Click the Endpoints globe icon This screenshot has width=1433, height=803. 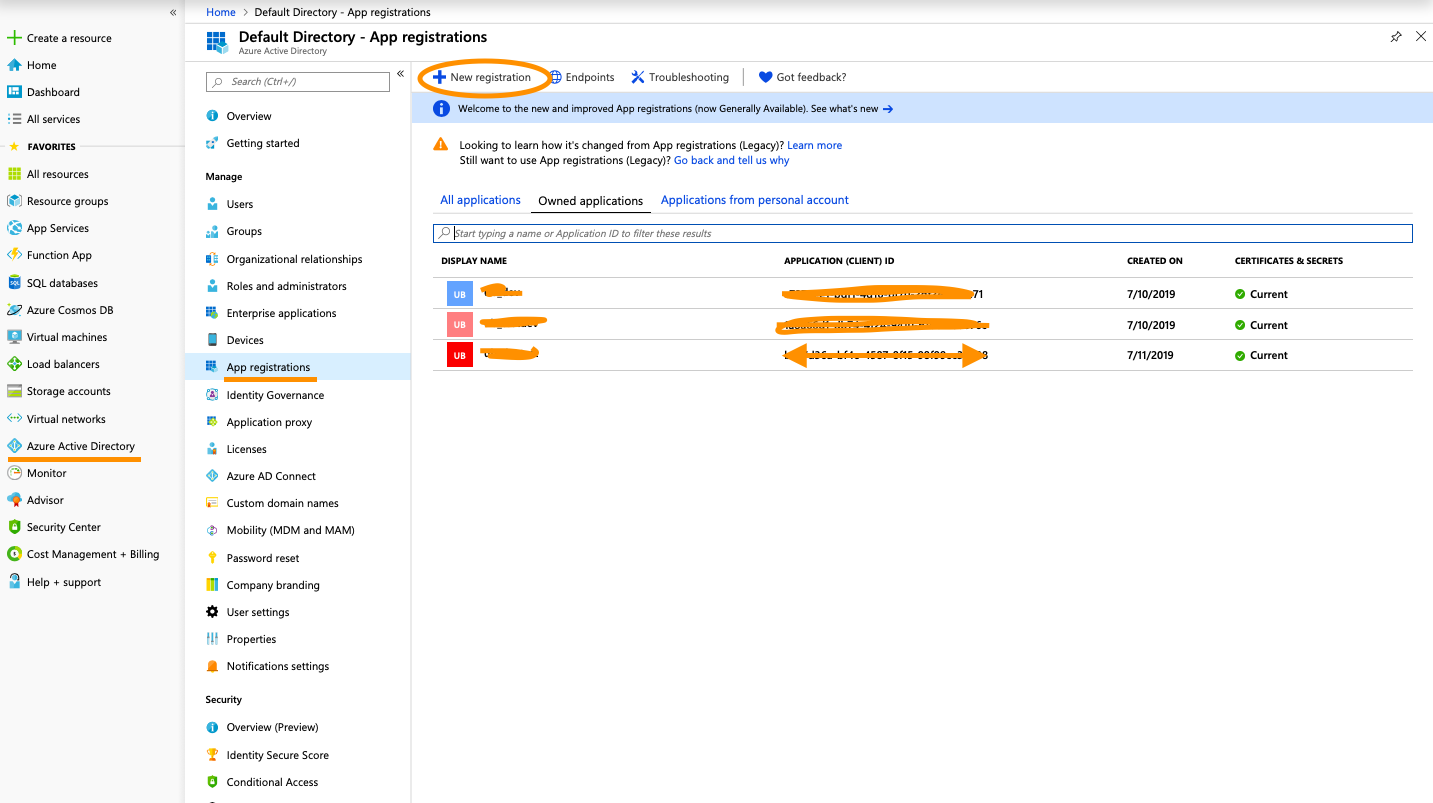click(x=556, y=77)
